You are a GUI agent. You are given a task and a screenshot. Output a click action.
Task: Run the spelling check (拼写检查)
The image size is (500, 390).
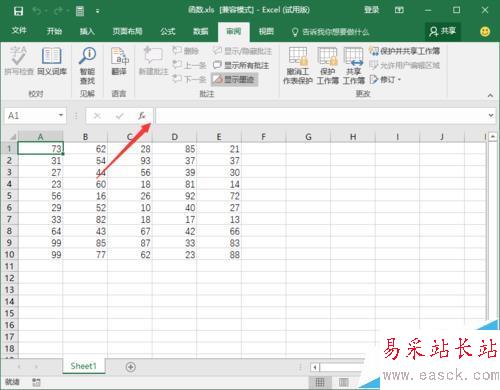pos(19,61)
